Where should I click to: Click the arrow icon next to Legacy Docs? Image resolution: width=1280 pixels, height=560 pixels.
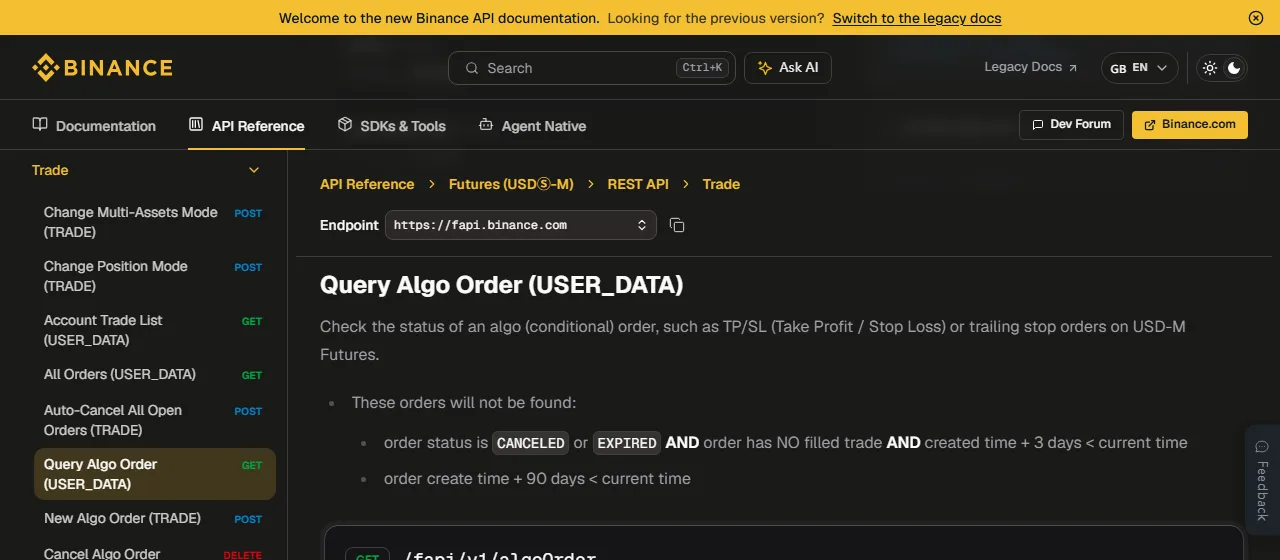(1073, 68)
